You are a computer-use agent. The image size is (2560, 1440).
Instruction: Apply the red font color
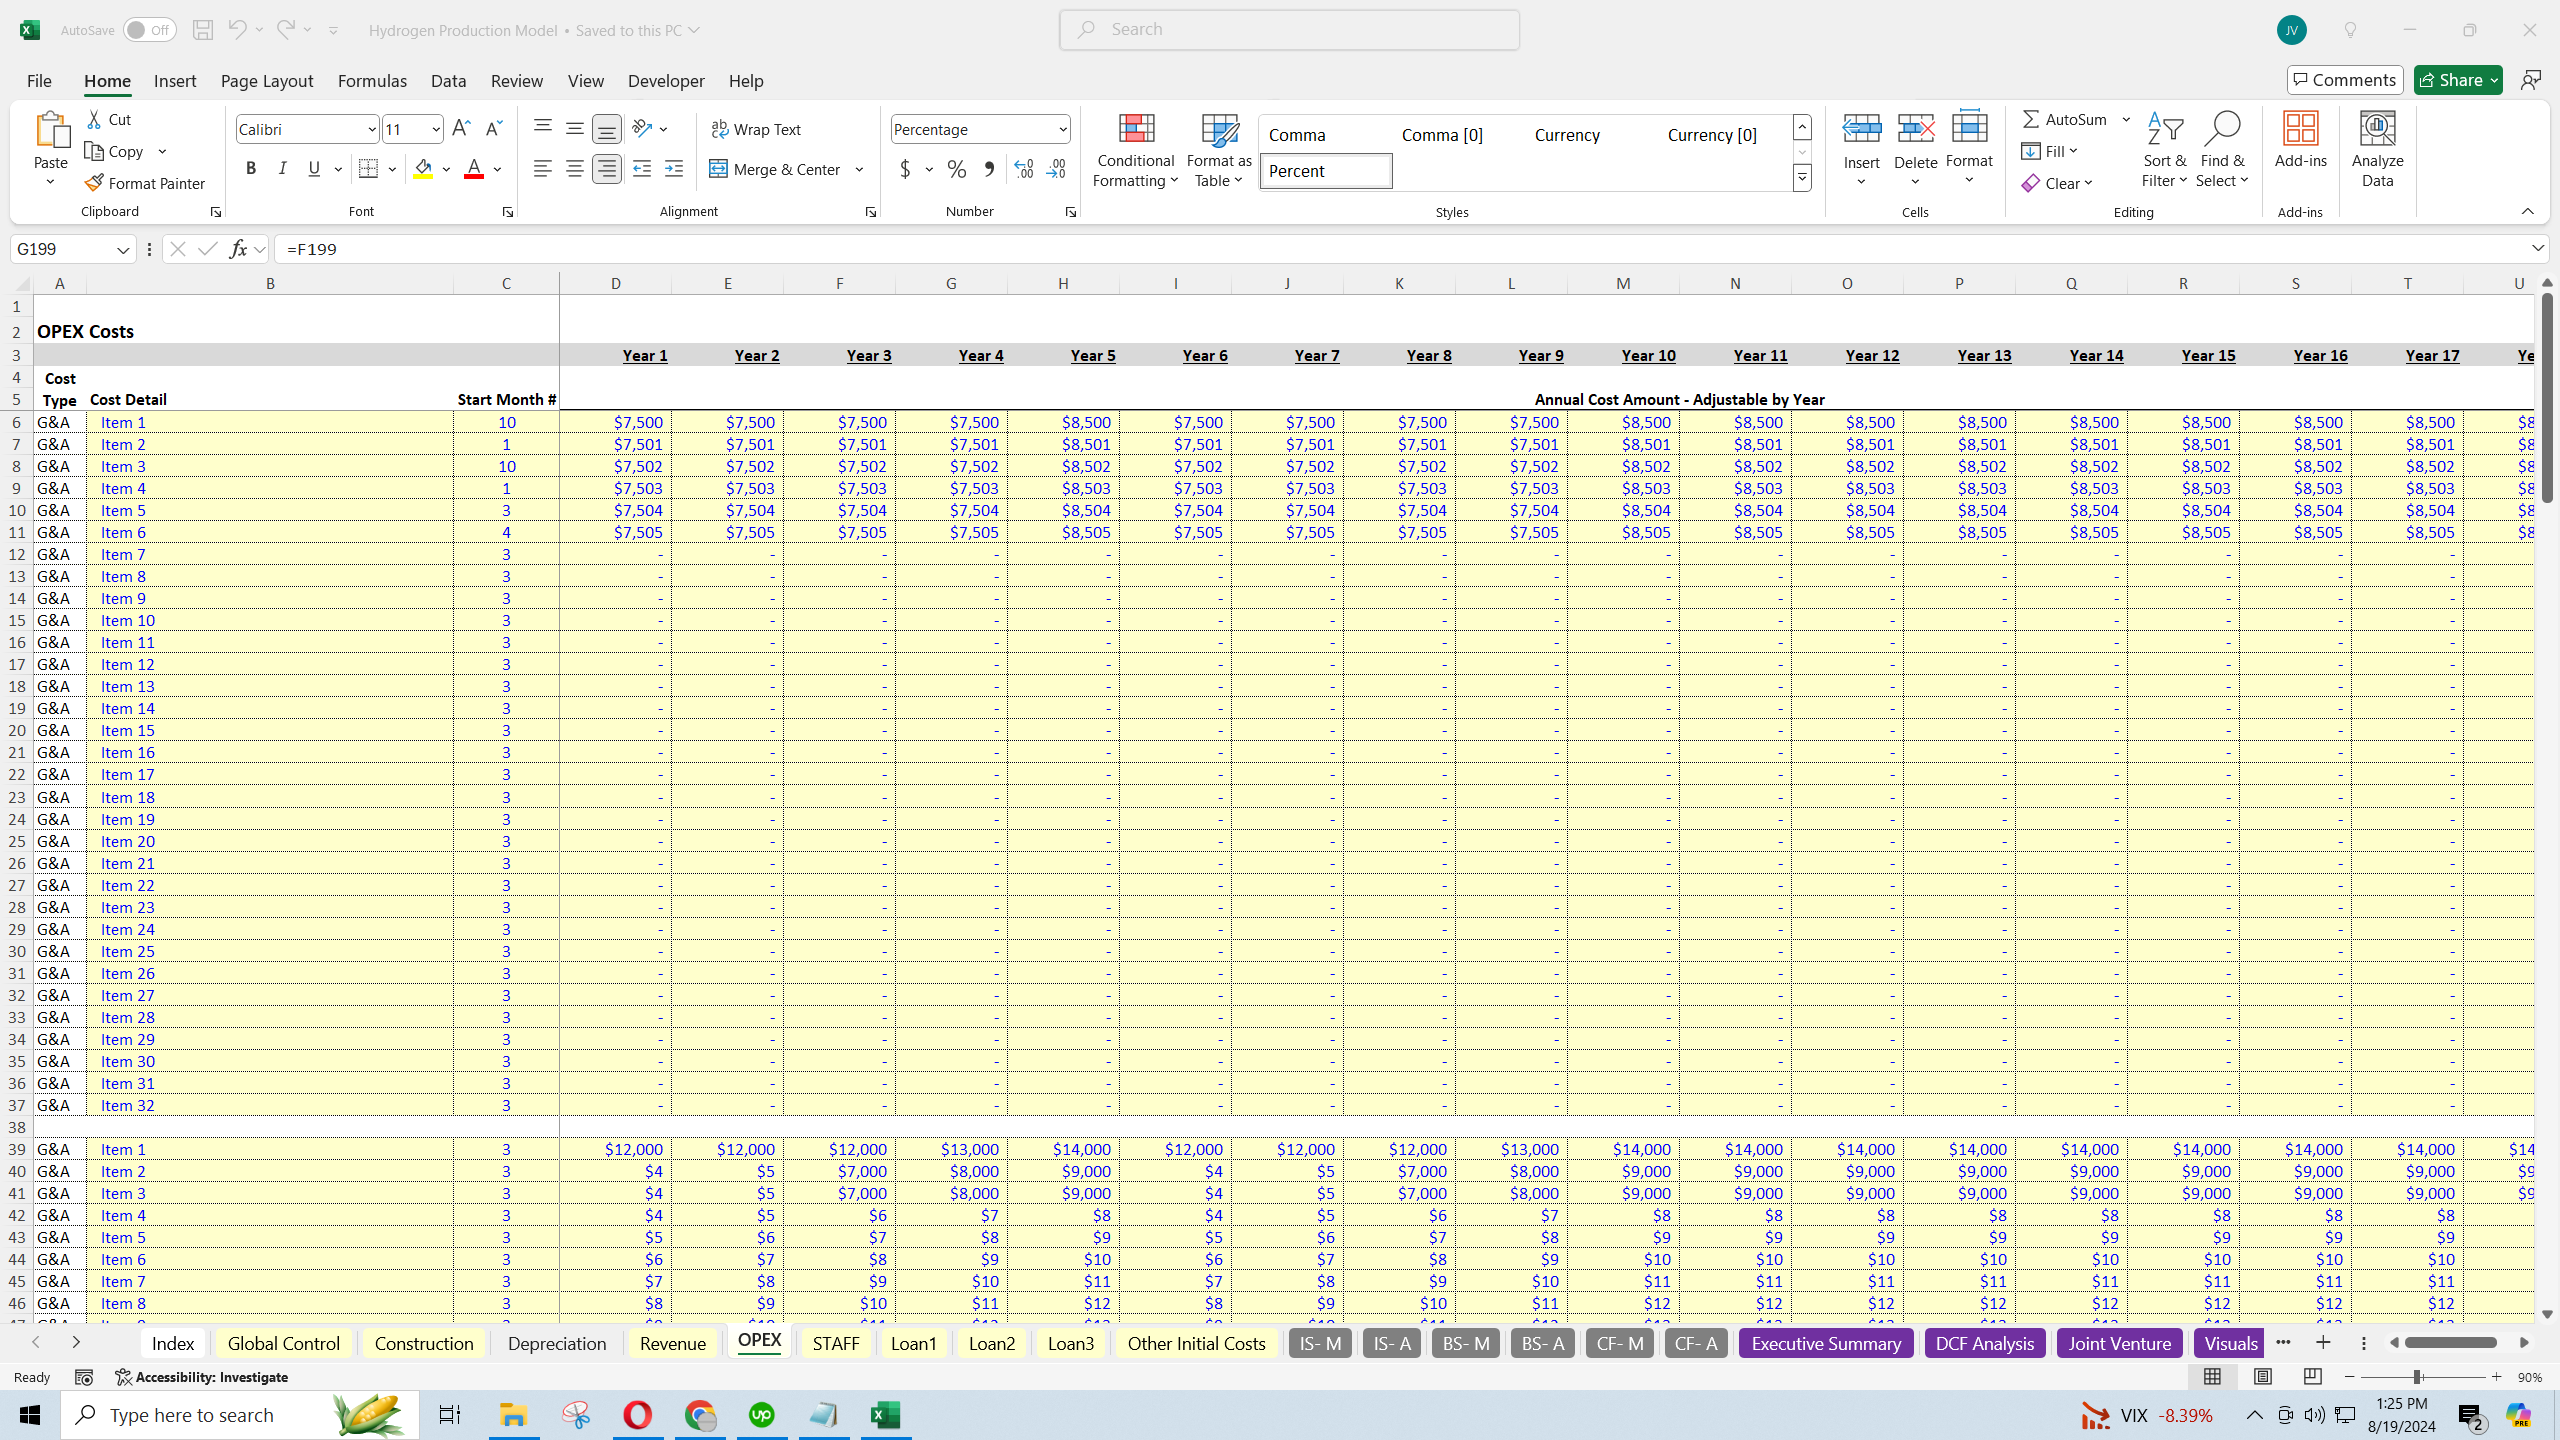pos(474,169)
